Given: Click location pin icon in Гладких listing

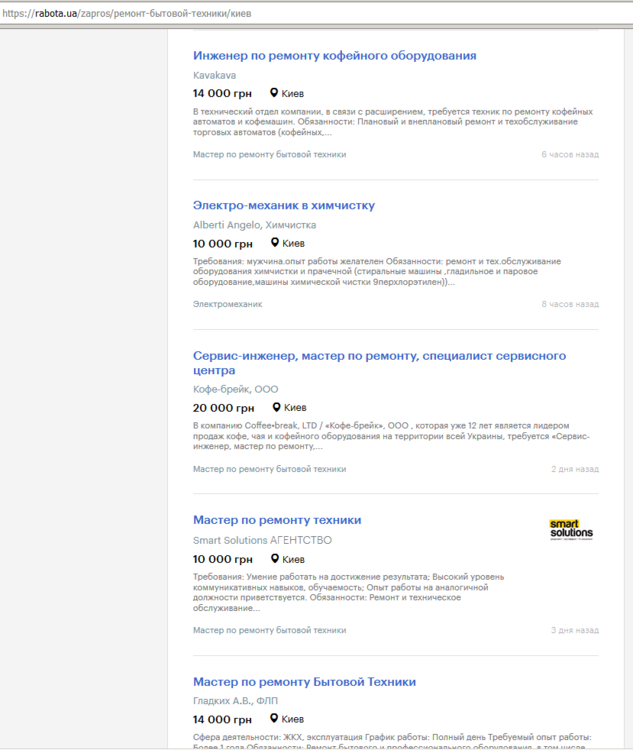Looking at the screenshot, I should click(x=274, y=718).
